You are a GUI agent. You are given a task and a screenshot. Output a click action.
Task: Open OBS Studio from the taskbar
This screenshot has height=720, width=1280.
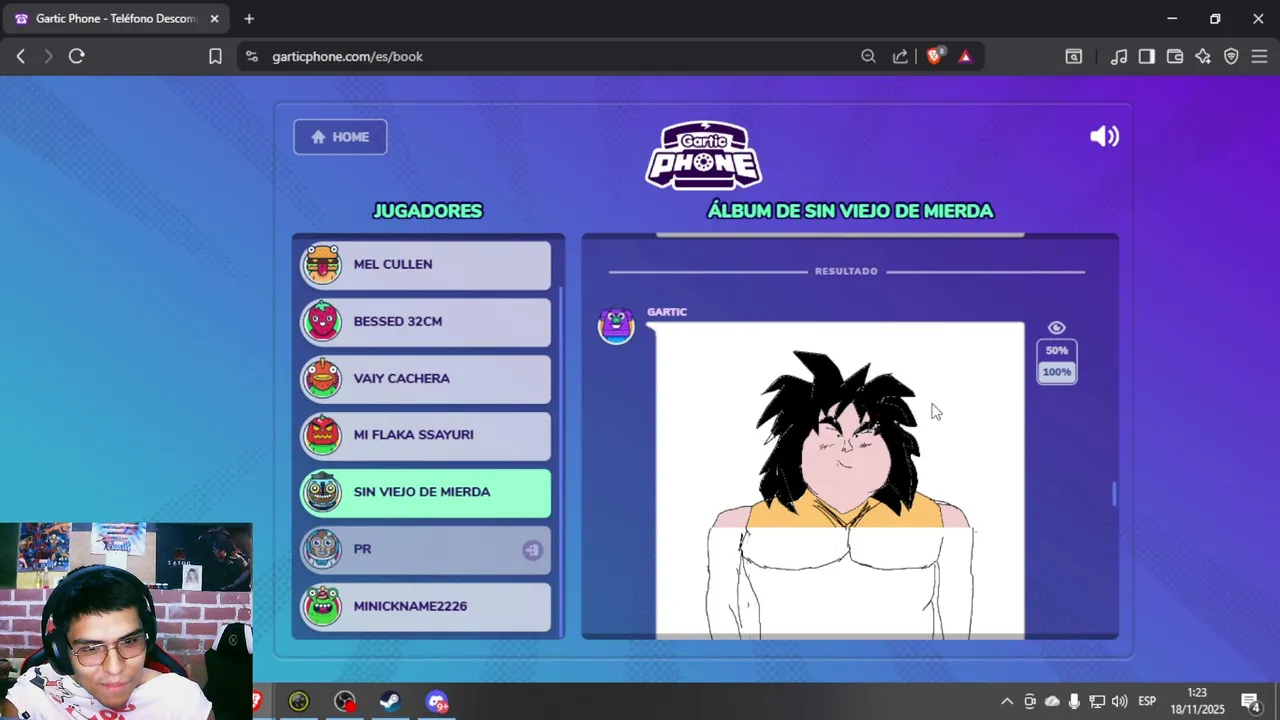(345, 702)
